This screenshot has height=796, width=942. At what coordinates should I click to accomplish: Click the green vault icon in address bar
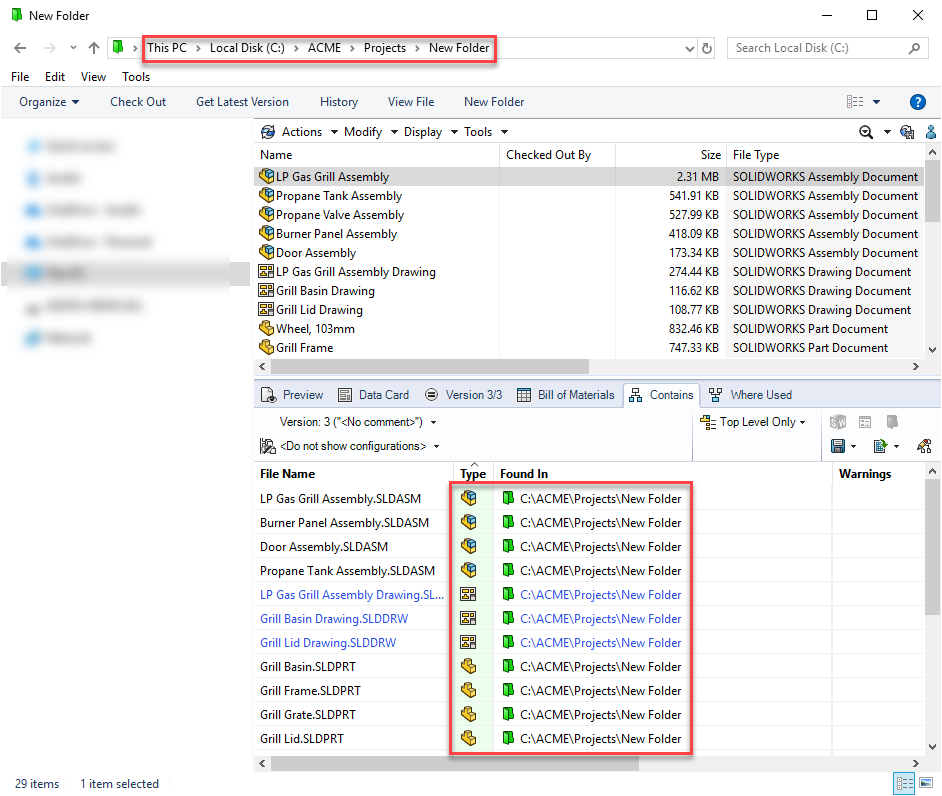click(x=118, y=47)
